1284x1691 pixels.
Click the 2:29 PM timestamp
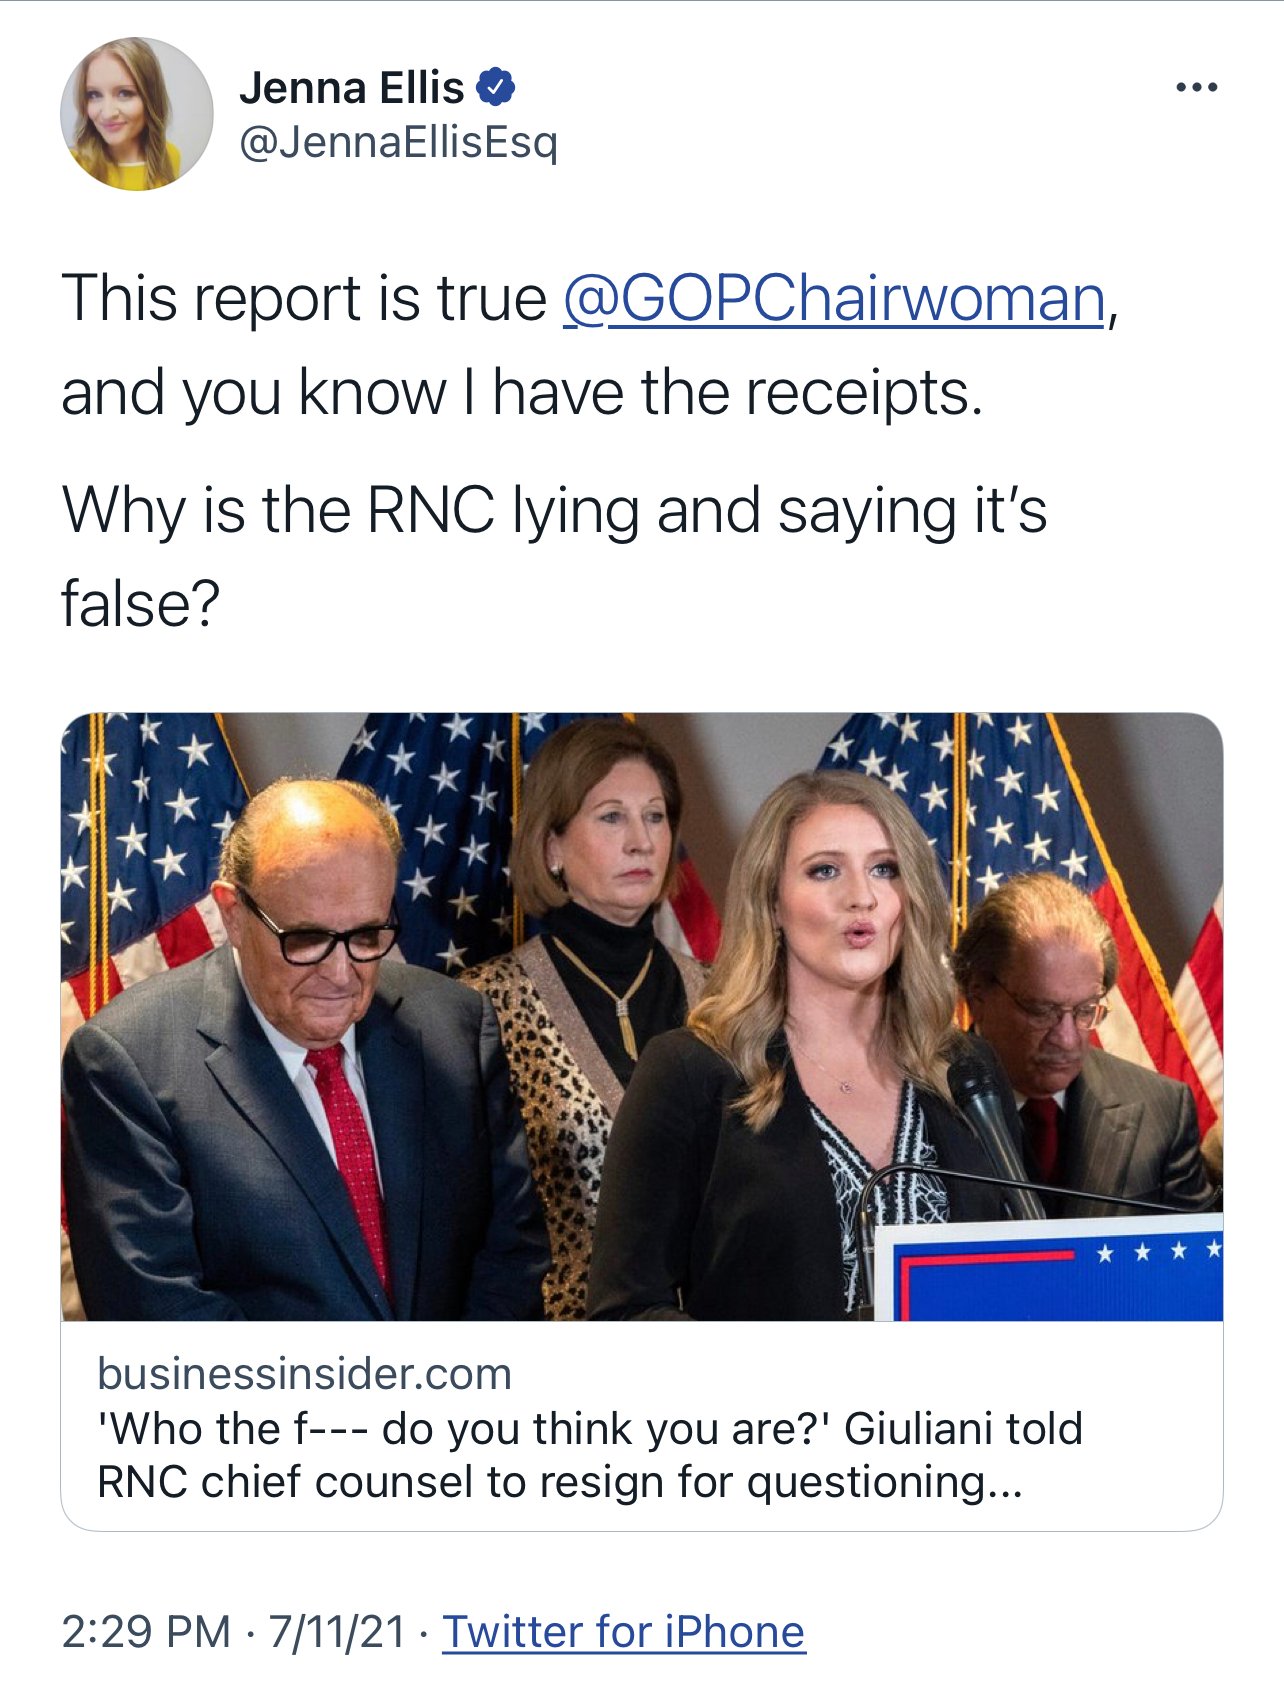[x=146, y=1632]
